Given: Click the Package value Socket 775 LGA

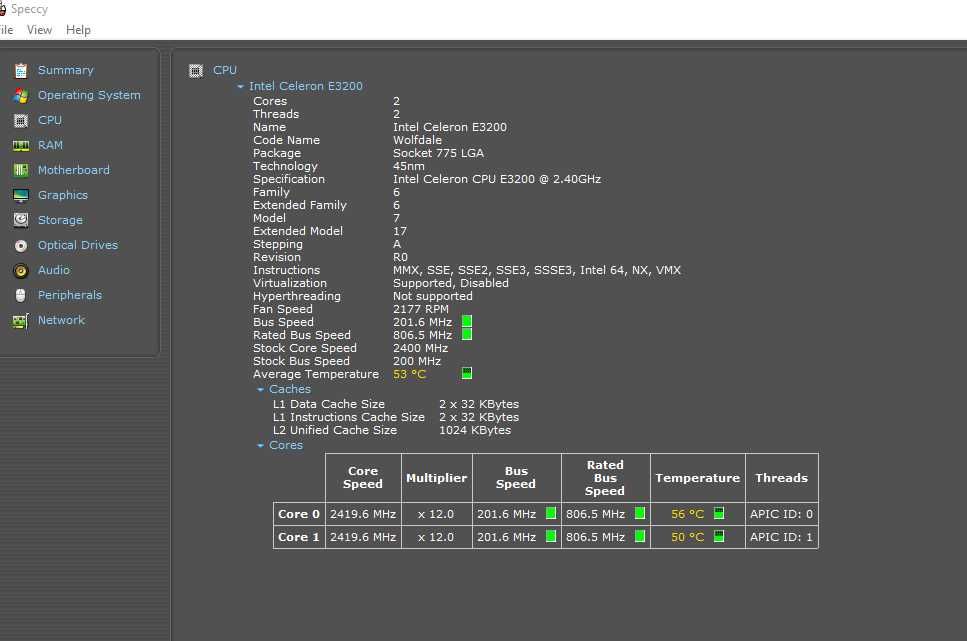Looking at the screenshot, I should (x=438, y=153).
